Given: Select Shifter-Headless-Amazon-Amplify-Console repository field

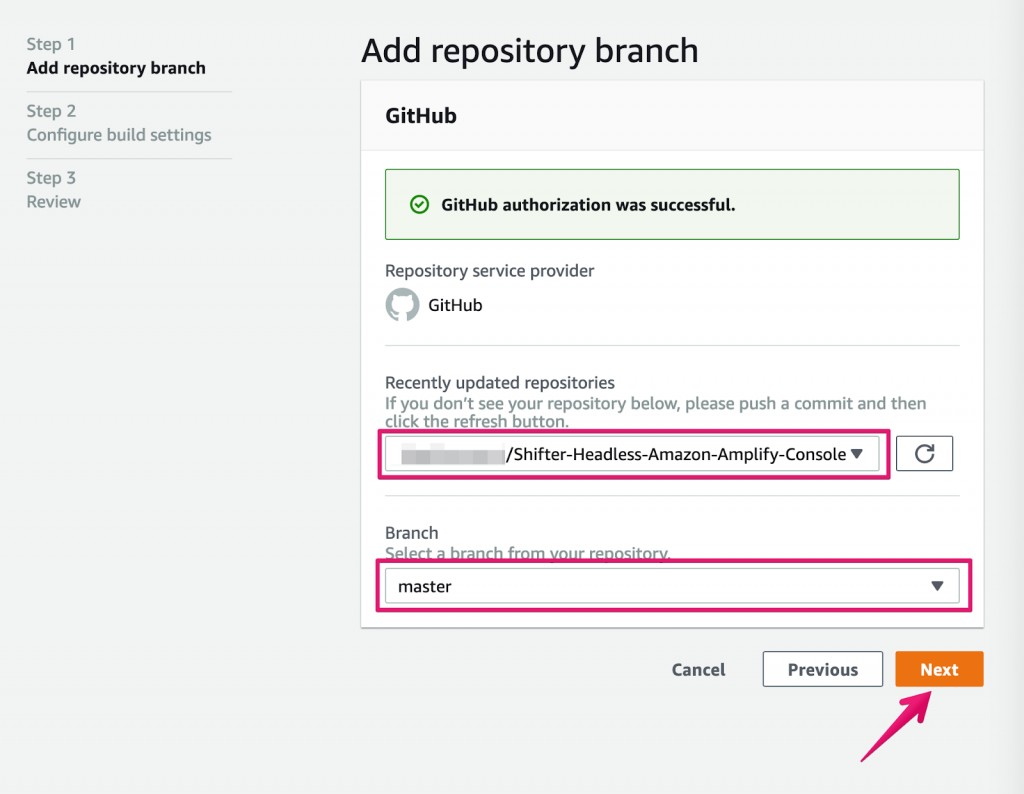Looking at the screenshot, I should point(632,454).
